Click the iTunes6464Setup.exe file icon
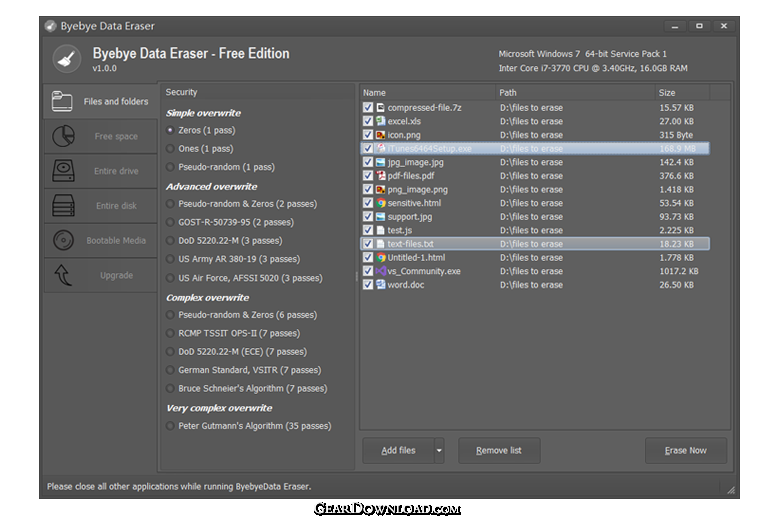The width and height of the screenshot is (774, 517). (x=381, y=148)
